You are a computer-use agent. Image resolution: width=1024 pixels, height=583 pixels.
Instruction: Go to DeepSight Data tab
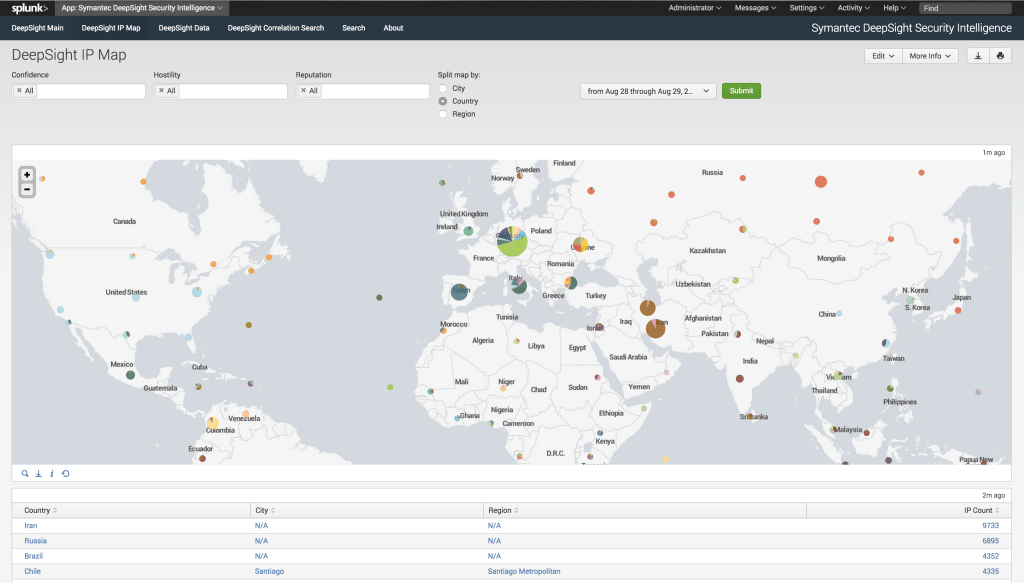(x=184, y=28)
